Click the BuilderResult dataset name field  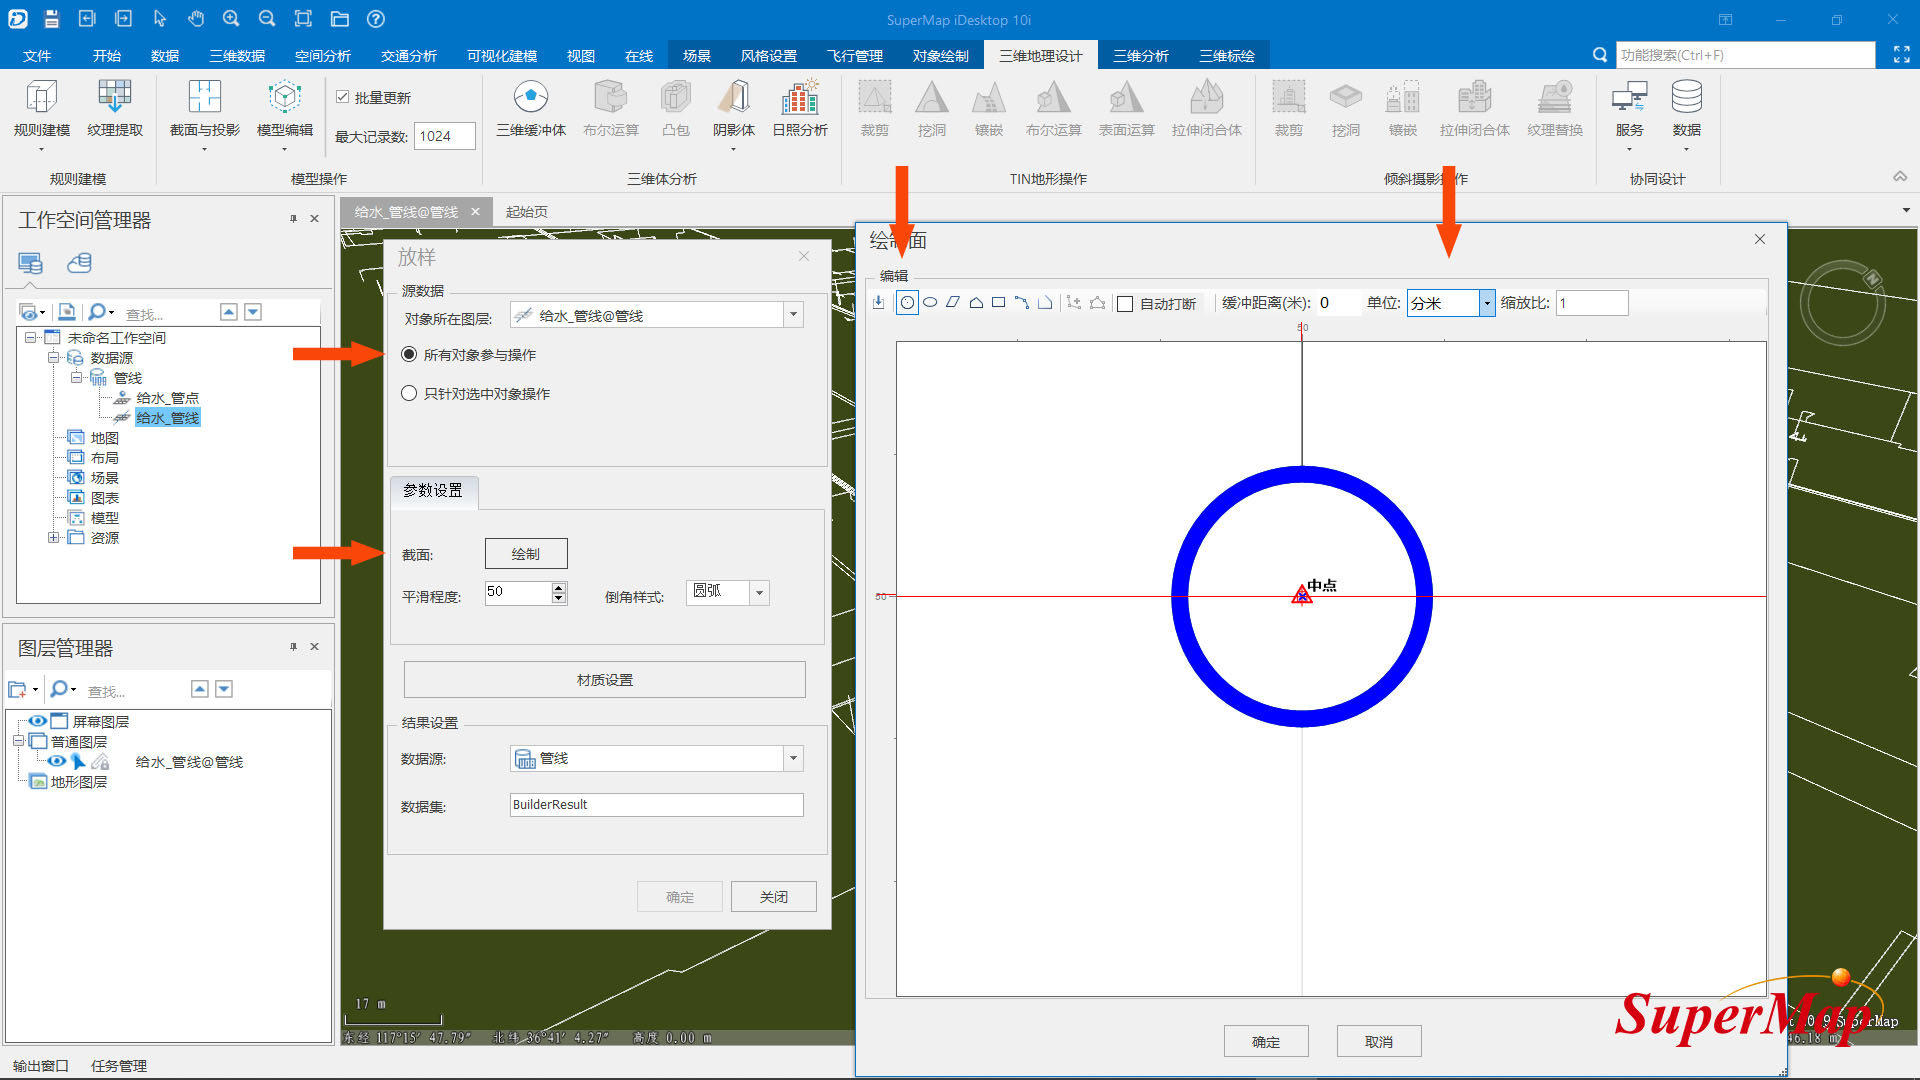pos(656,805)
